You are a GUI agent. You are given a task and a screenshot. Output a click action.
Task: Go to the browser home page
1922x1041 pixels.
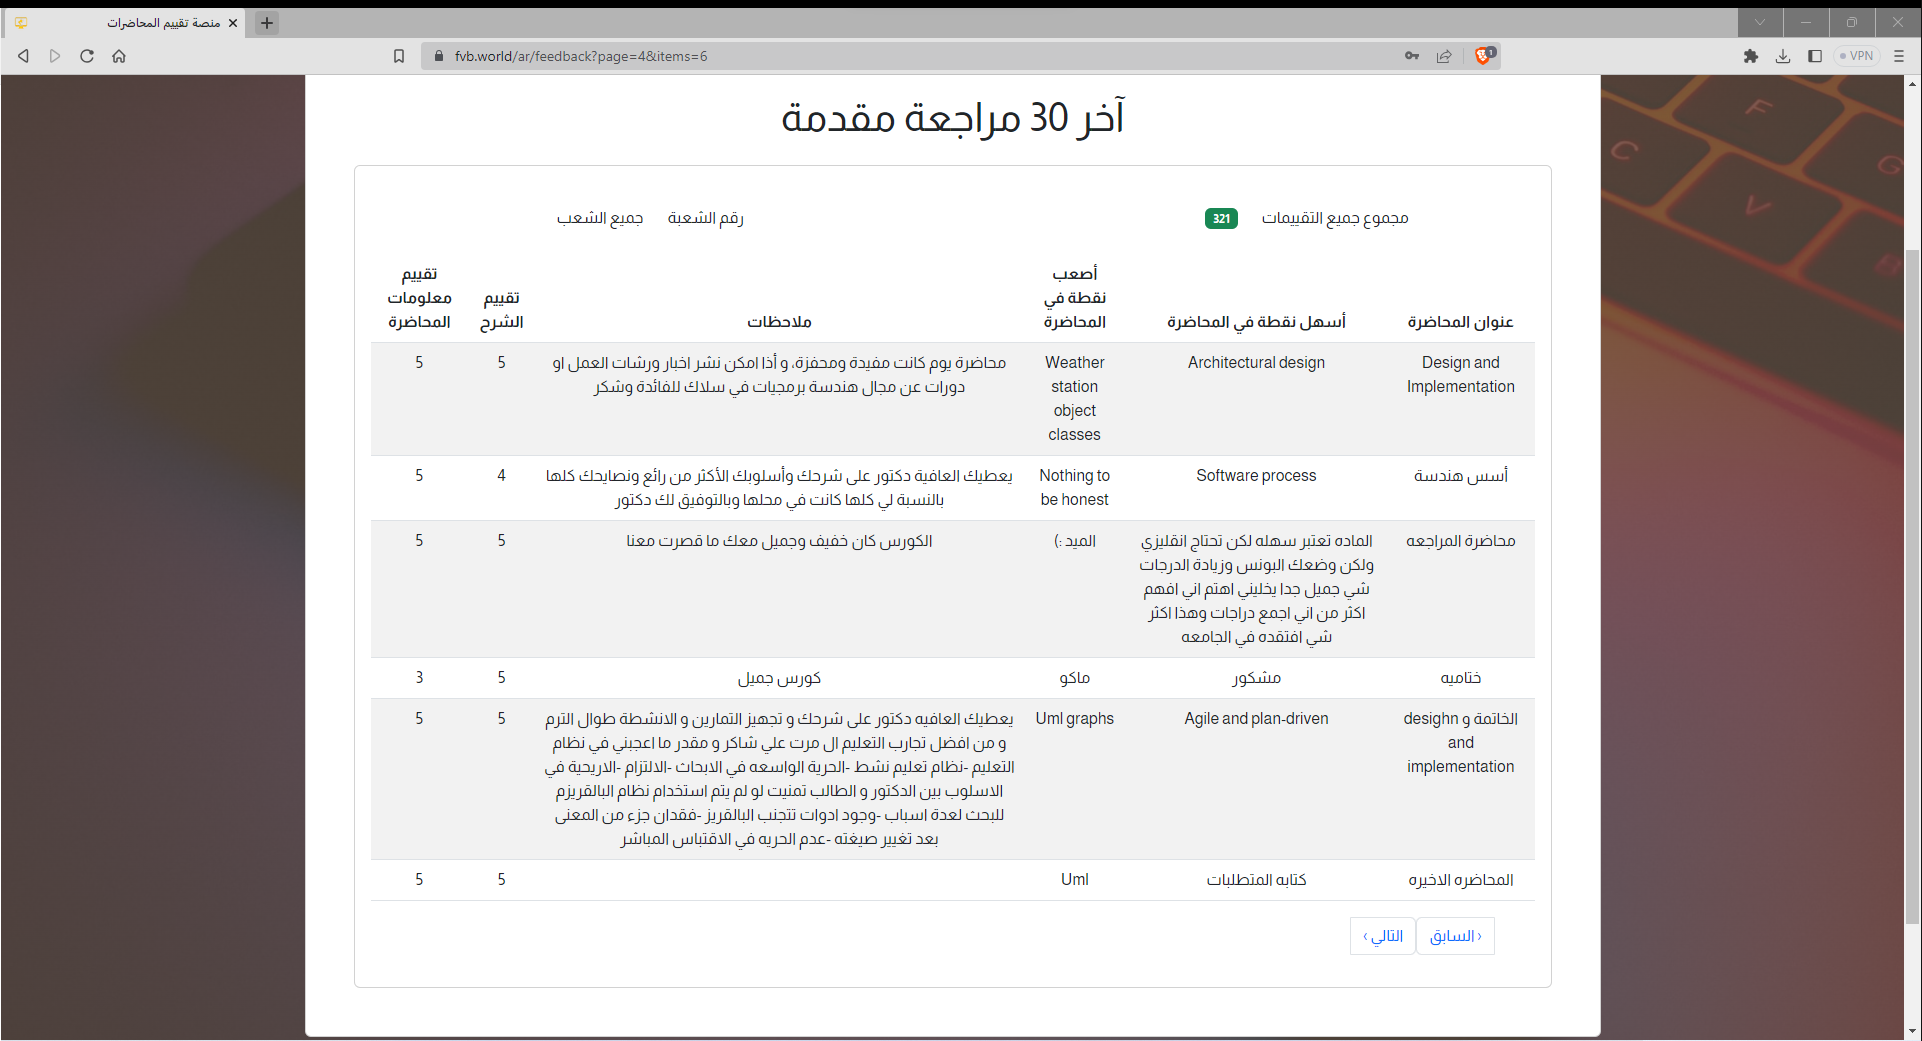click(119, 56)
